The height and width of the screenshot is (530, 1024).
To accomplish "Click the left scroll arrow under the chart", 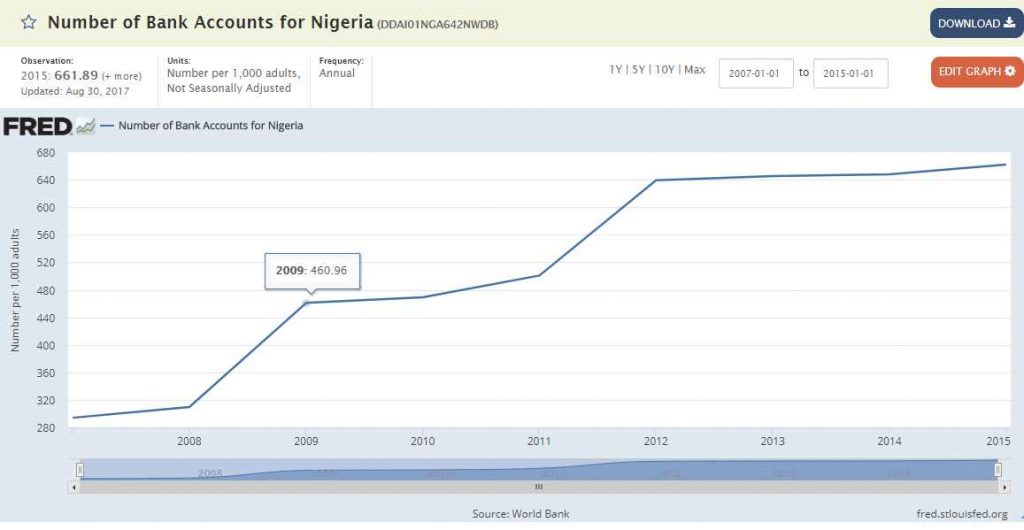I will 73,486.
